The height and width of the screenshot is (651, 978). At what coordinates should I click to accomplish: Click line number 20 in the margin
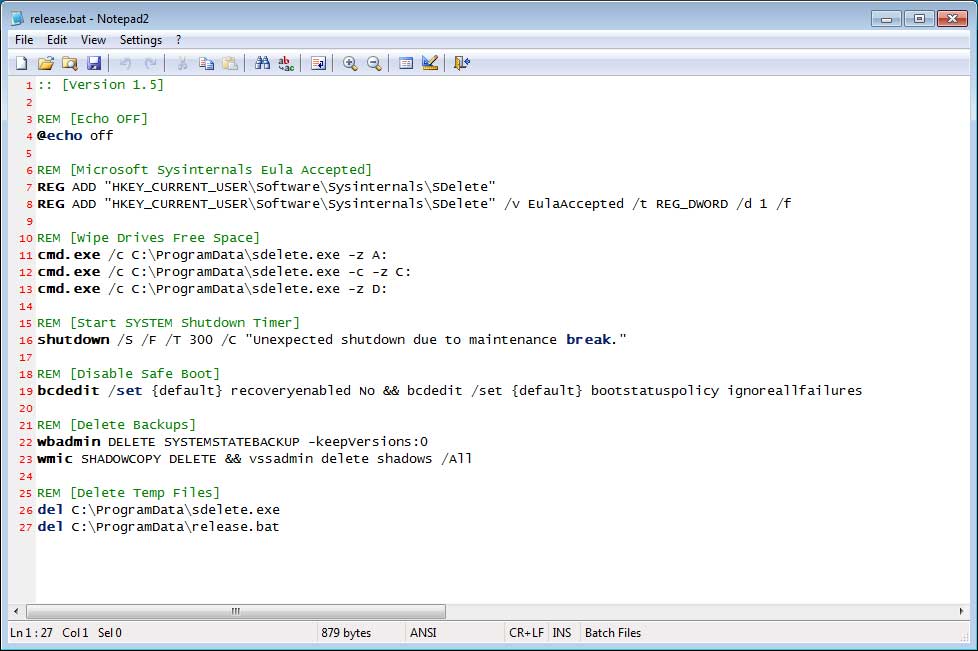(x=26, y=408)
